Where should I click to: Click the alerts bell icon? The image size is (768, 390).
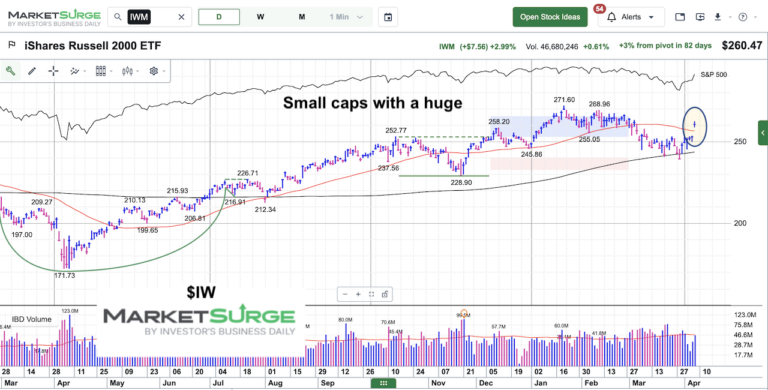[611, 18]
